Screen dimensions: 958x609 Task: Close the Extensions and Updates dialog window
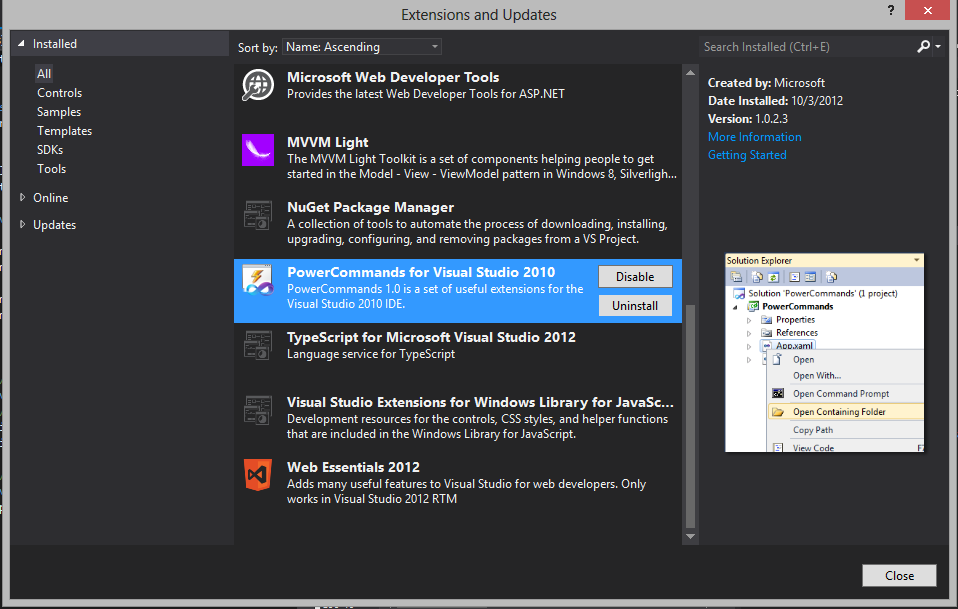click(927, 10)
